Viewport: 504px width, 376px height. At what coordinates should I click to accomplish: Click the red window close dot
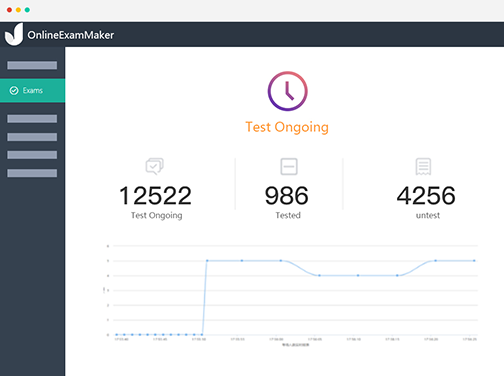pos(9,10)
